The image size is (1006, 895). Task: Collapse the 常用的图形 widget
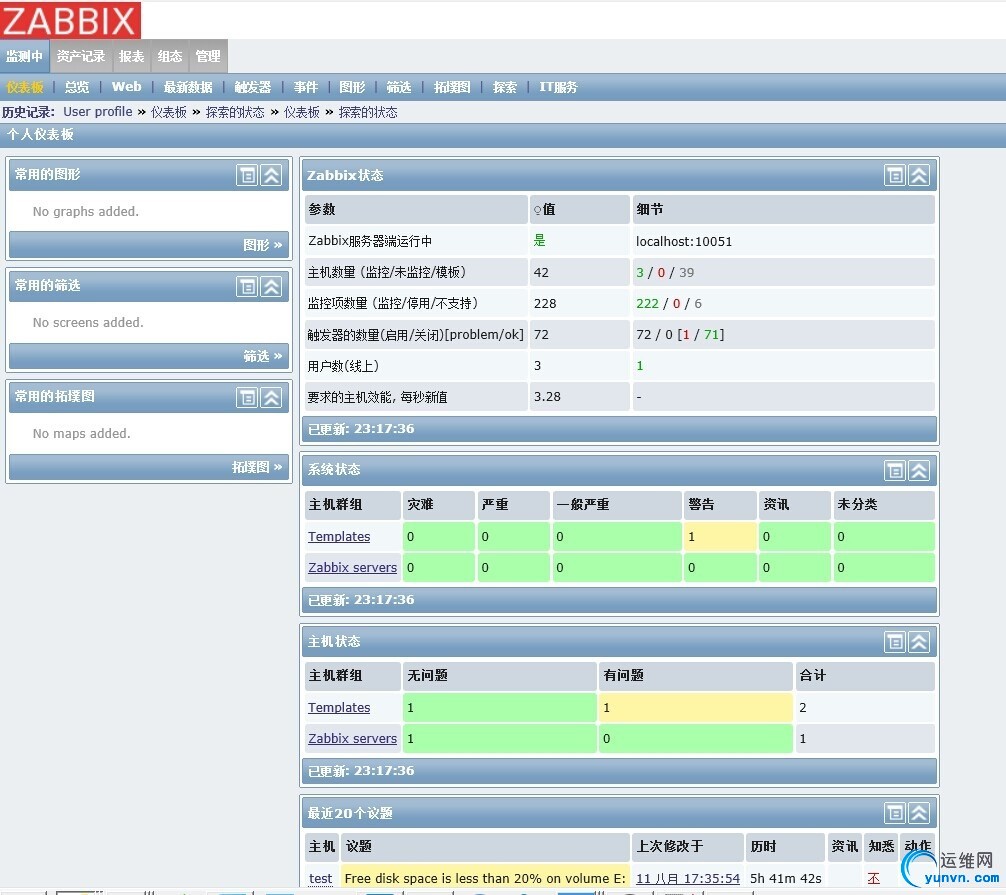pos(271,175)
